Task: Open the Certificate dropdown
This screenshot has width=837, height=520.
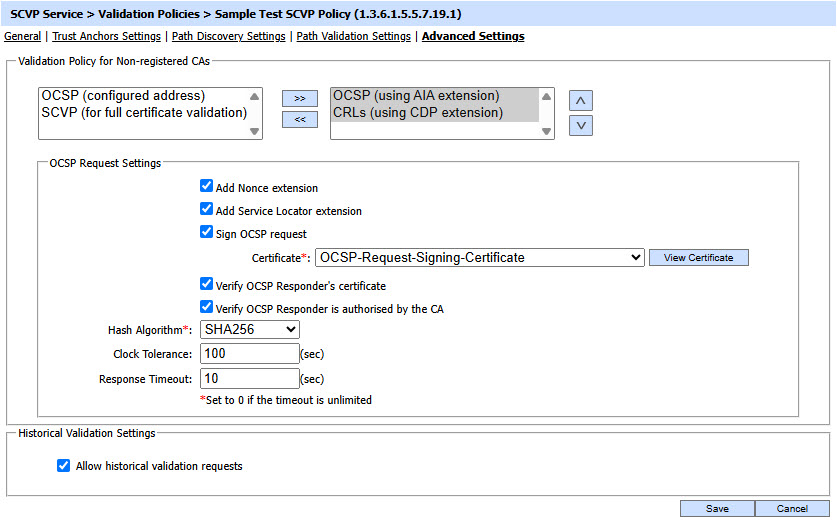Action: pos(479,258)
